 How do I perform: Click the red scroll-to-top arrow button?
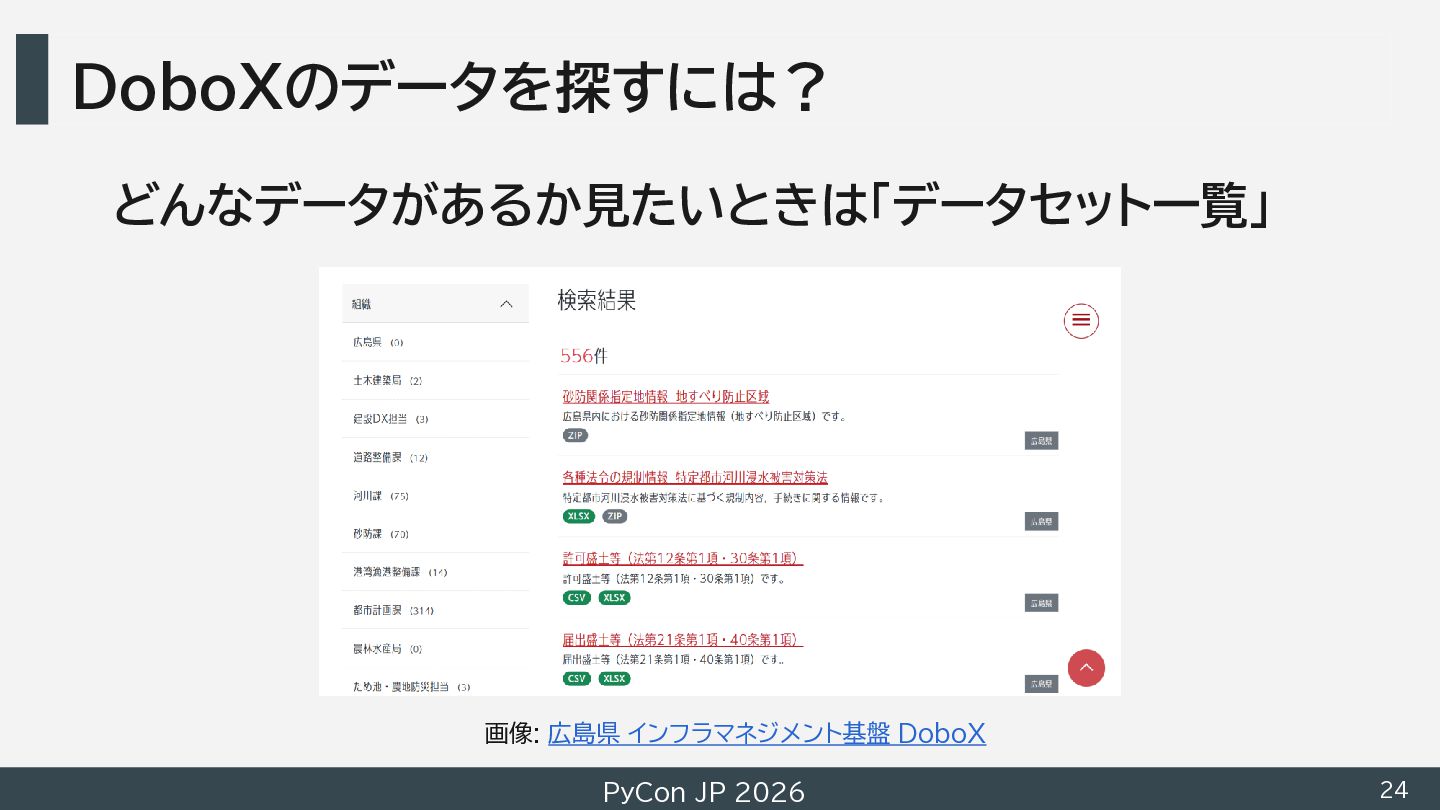pyautogui.click(x=1086, y=668)
